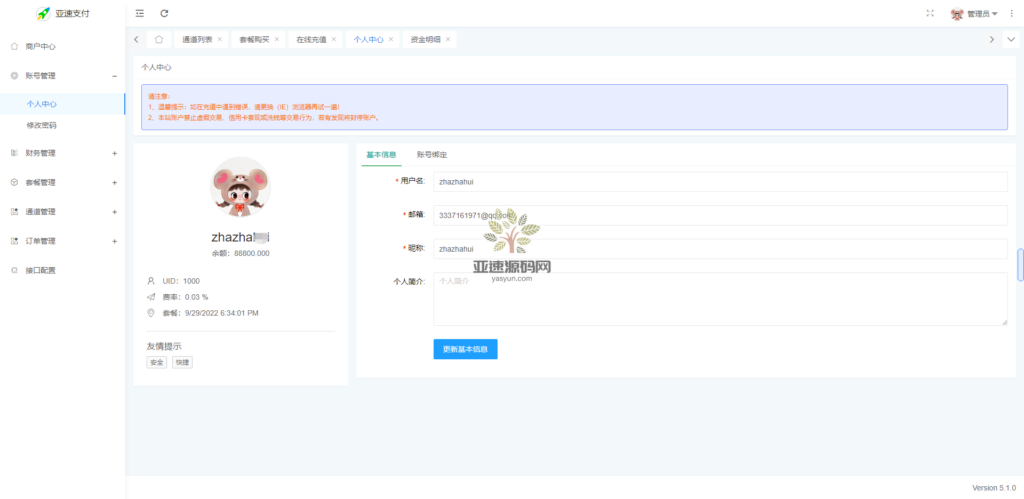Open the vertical three-dot more menu

1012,13
